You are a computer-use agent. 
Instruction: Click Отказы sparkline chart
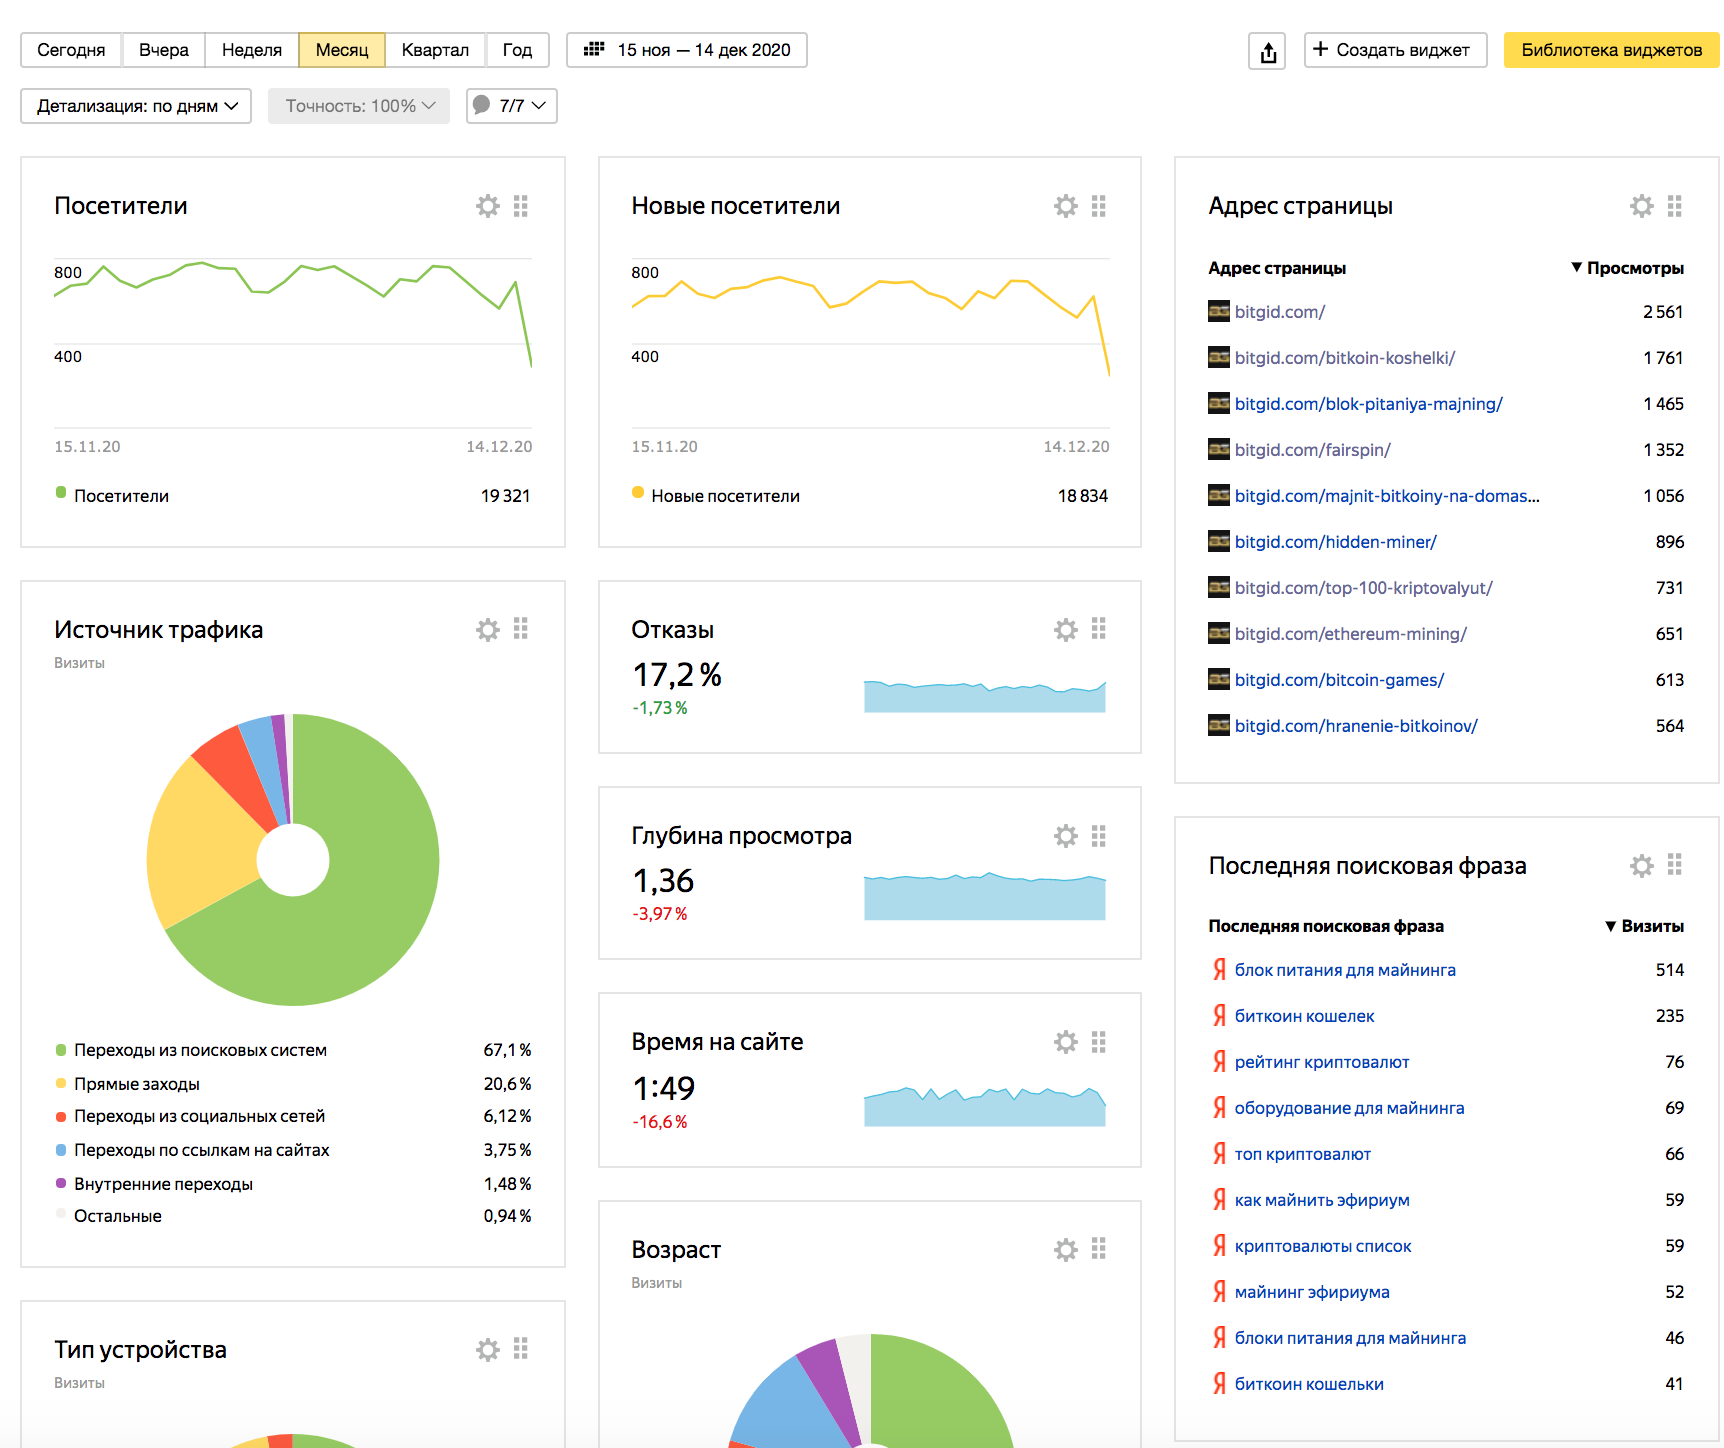click(985, 696)
